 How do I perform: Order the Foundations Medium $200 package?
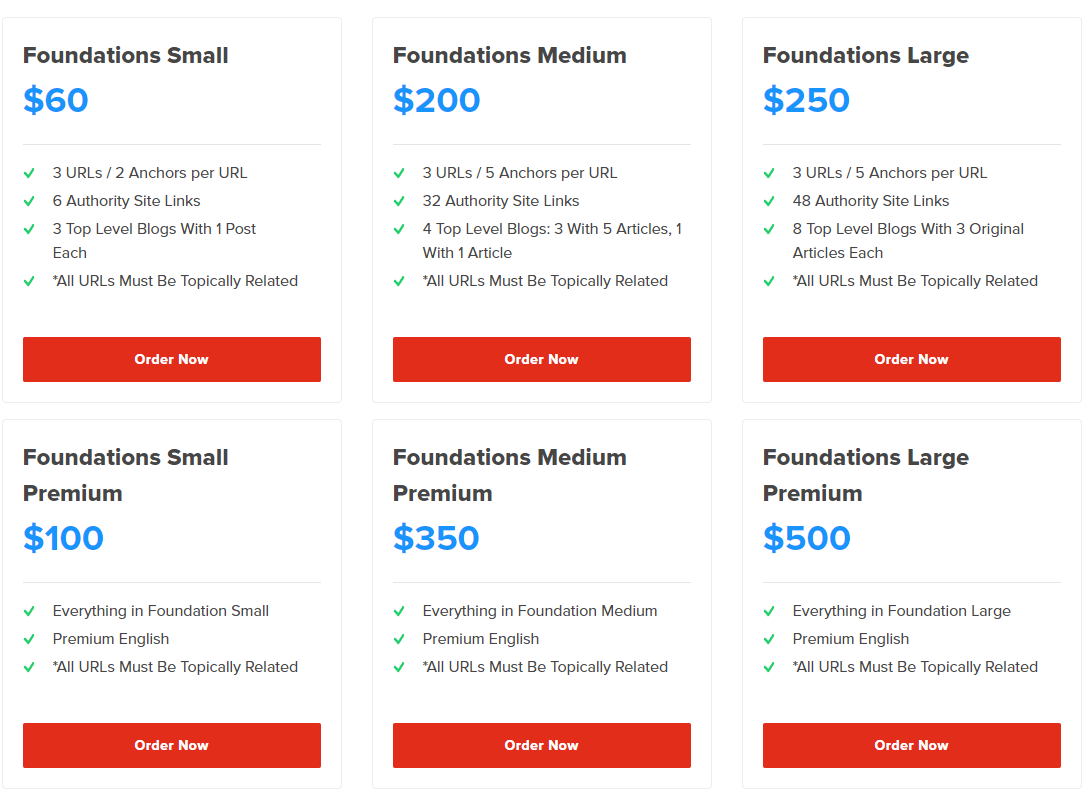coord(541,360)
